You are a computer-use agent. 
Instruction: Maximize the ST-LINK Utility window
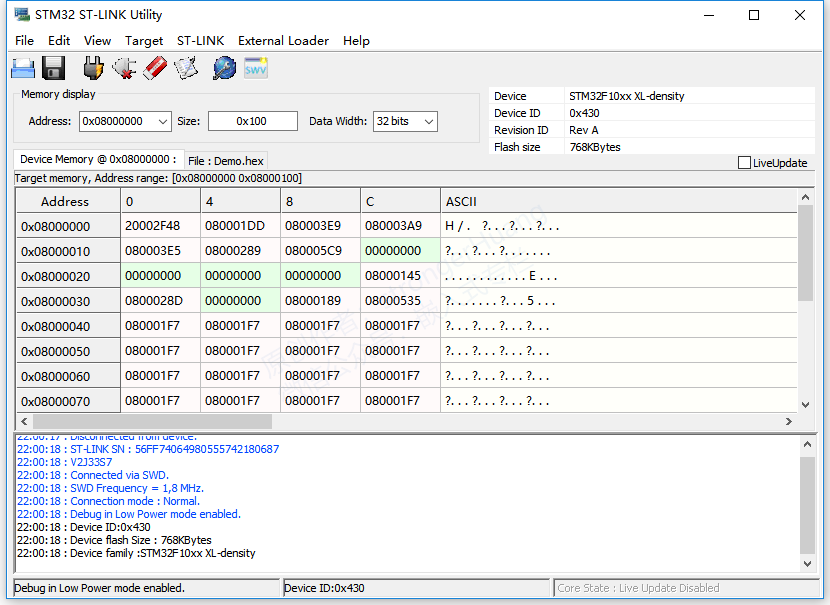pyautogui.click(x=754, y=15)
